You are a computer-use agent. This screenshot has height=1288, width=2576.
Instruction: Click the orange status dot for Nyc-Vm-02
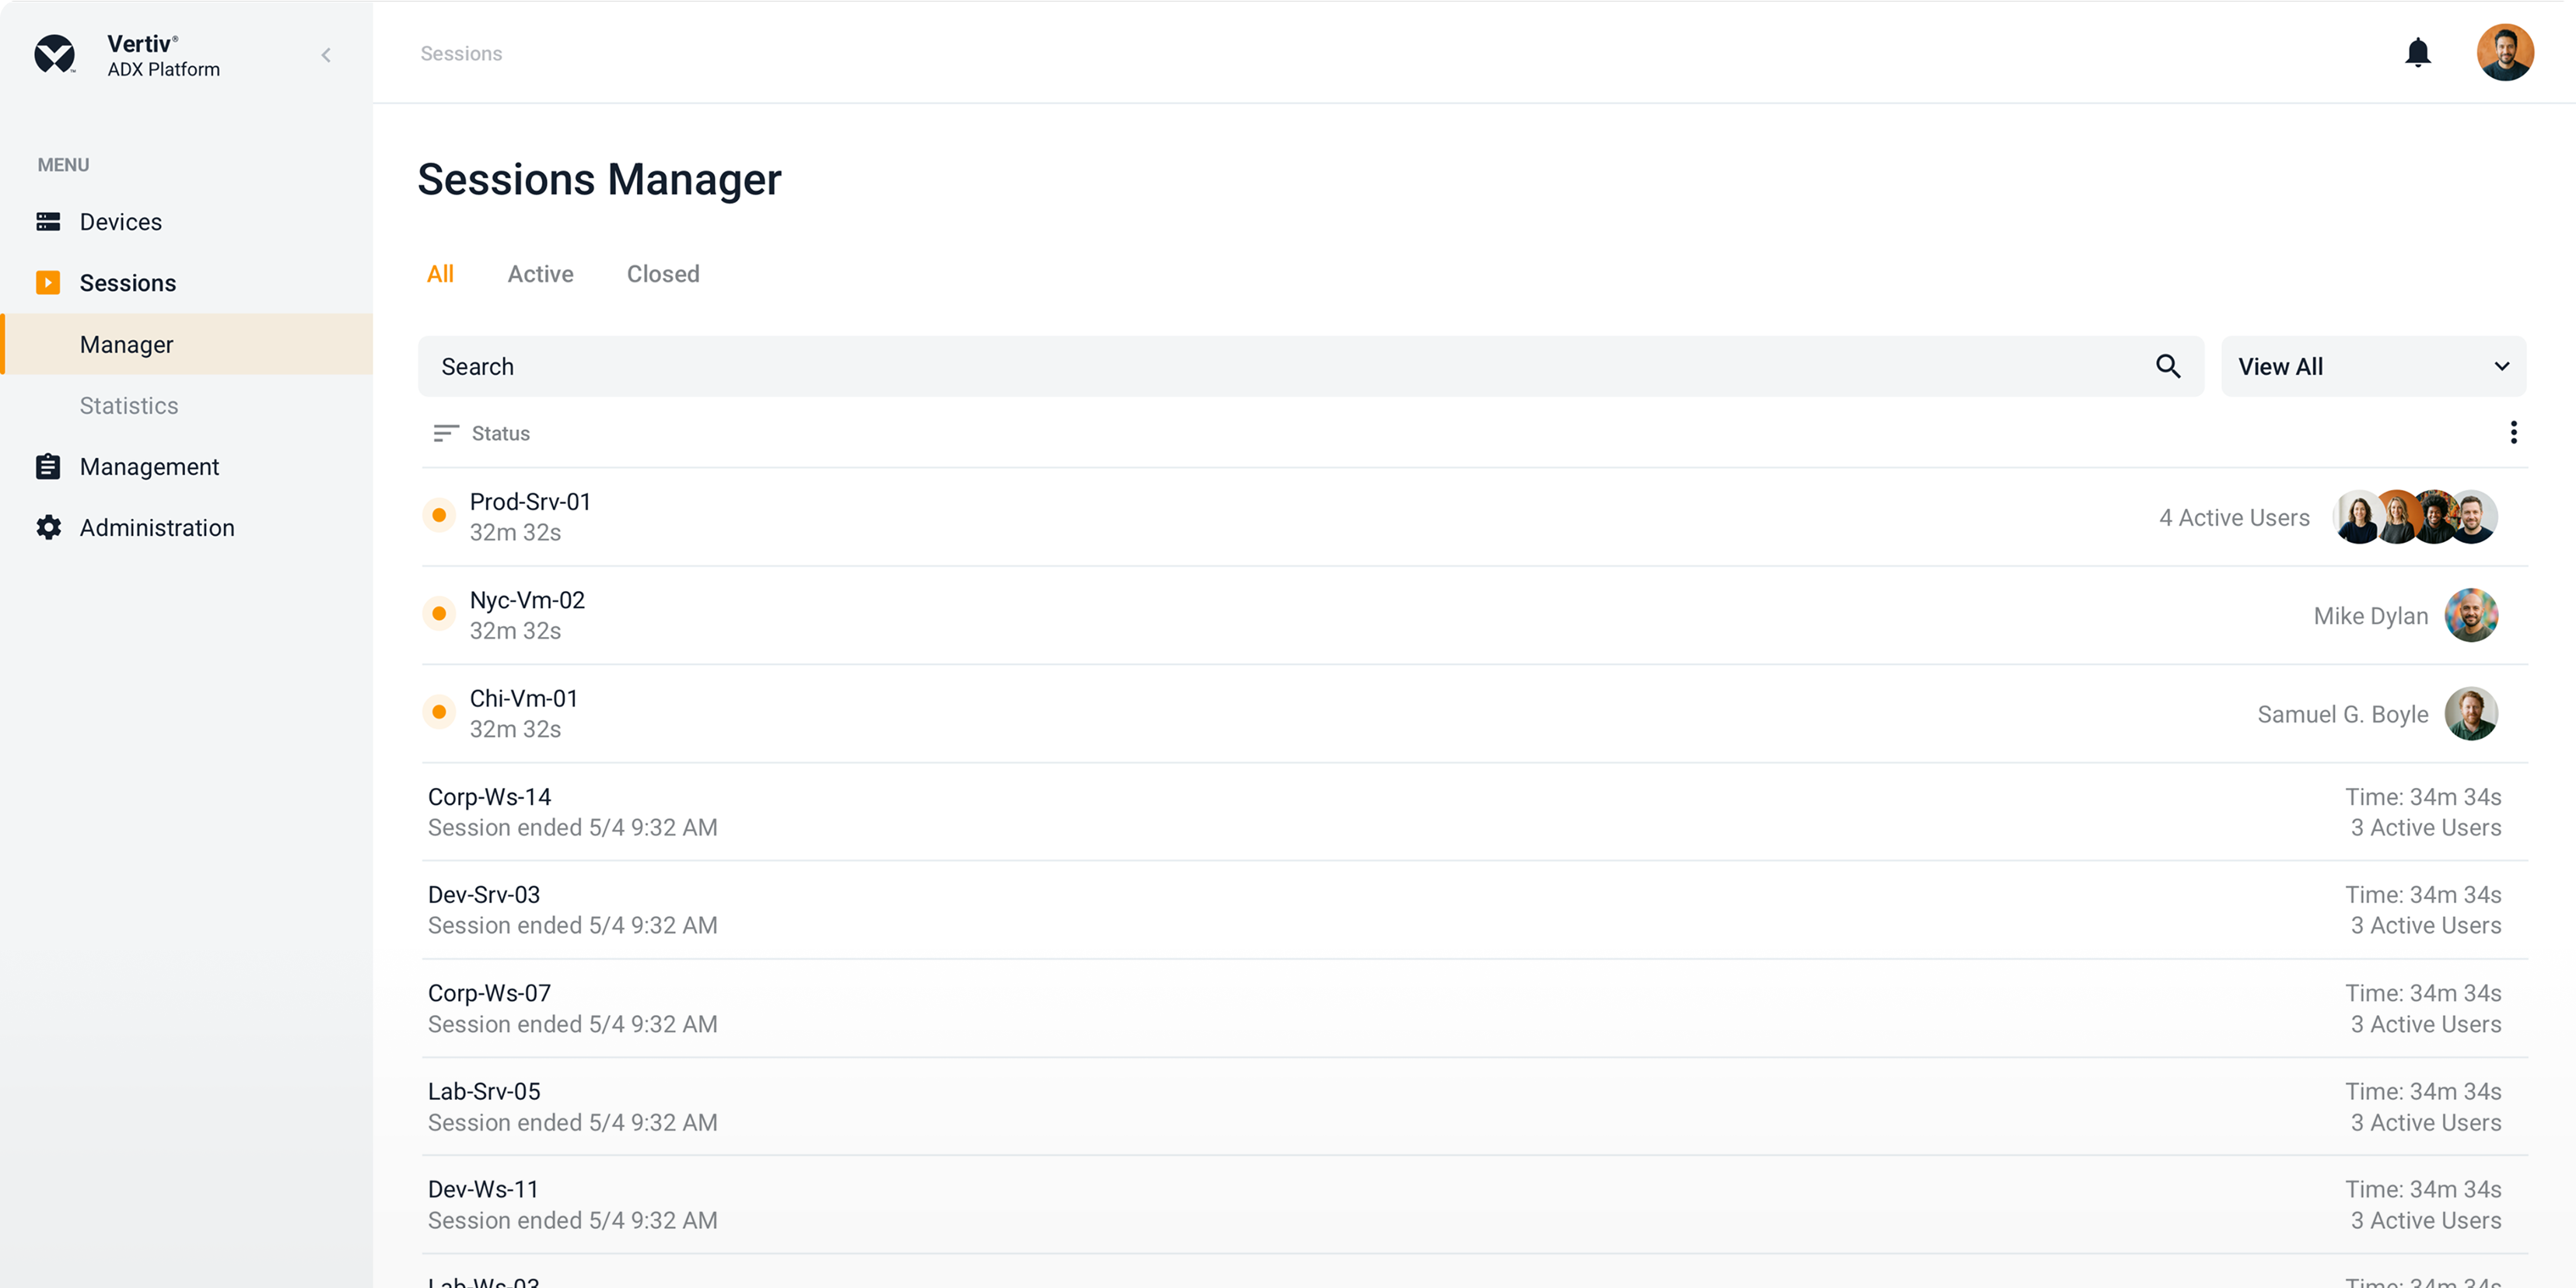click(x=439, y=614)
